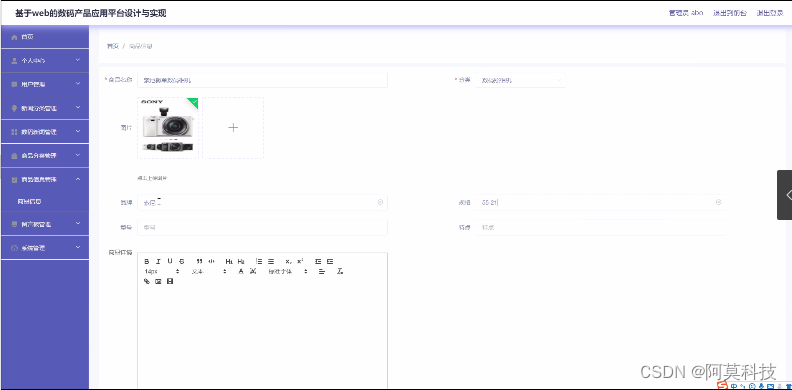
Task: Open the 文本 heading style dropdown
Action: tap(209, 271)
